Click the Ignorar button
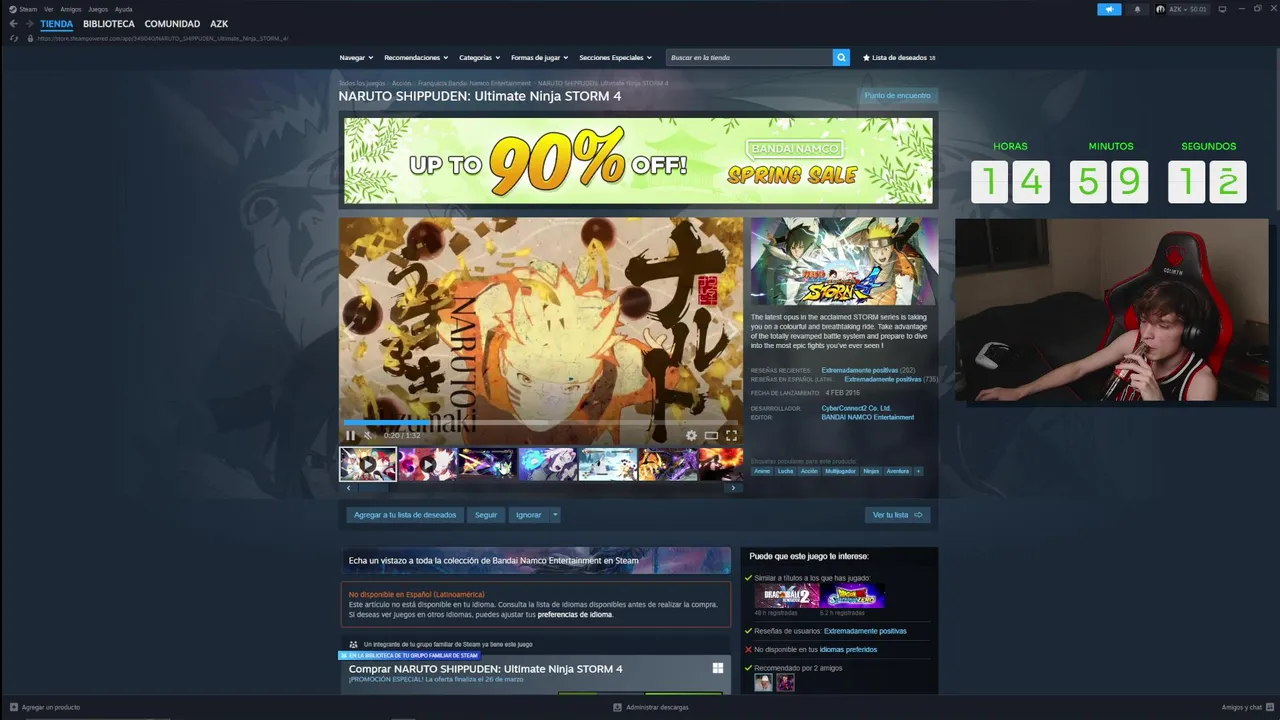Screen dimensions: 1280x720 tap(528, 515)
